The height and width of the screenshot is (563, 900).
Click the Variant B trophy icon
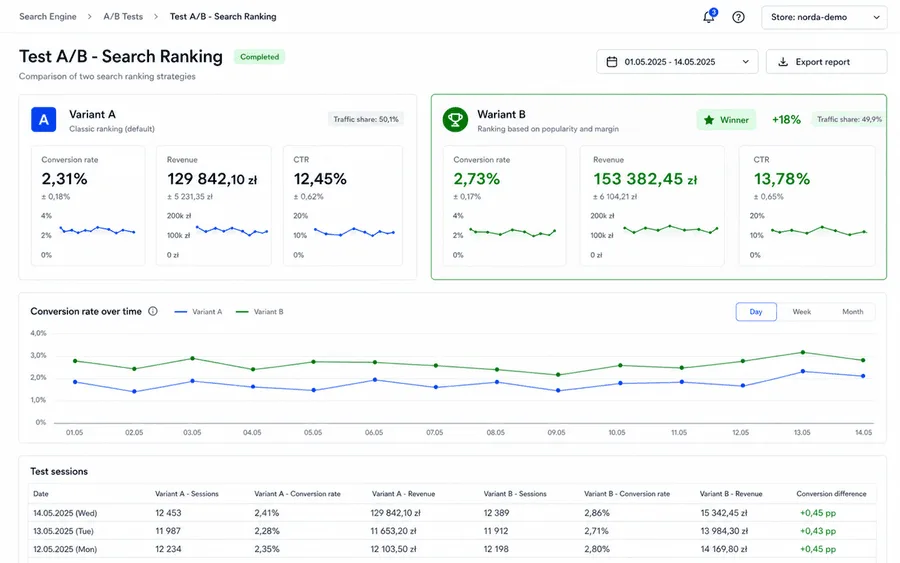(x=455, y=119)
